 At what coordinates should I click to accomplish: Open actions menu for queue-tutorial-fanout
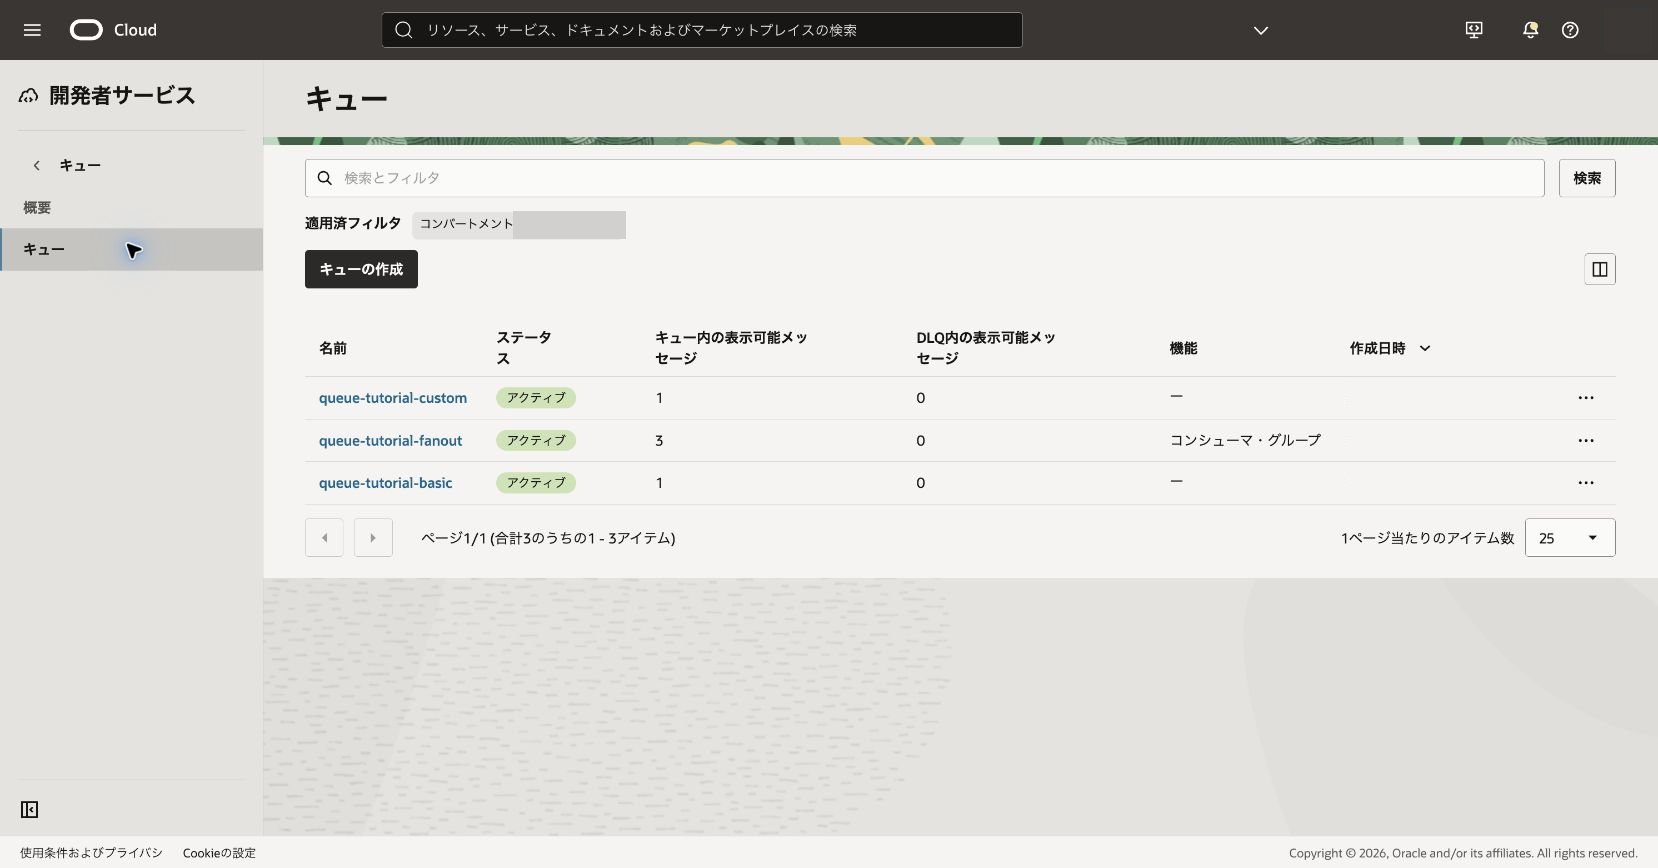tap(1586, 441)
